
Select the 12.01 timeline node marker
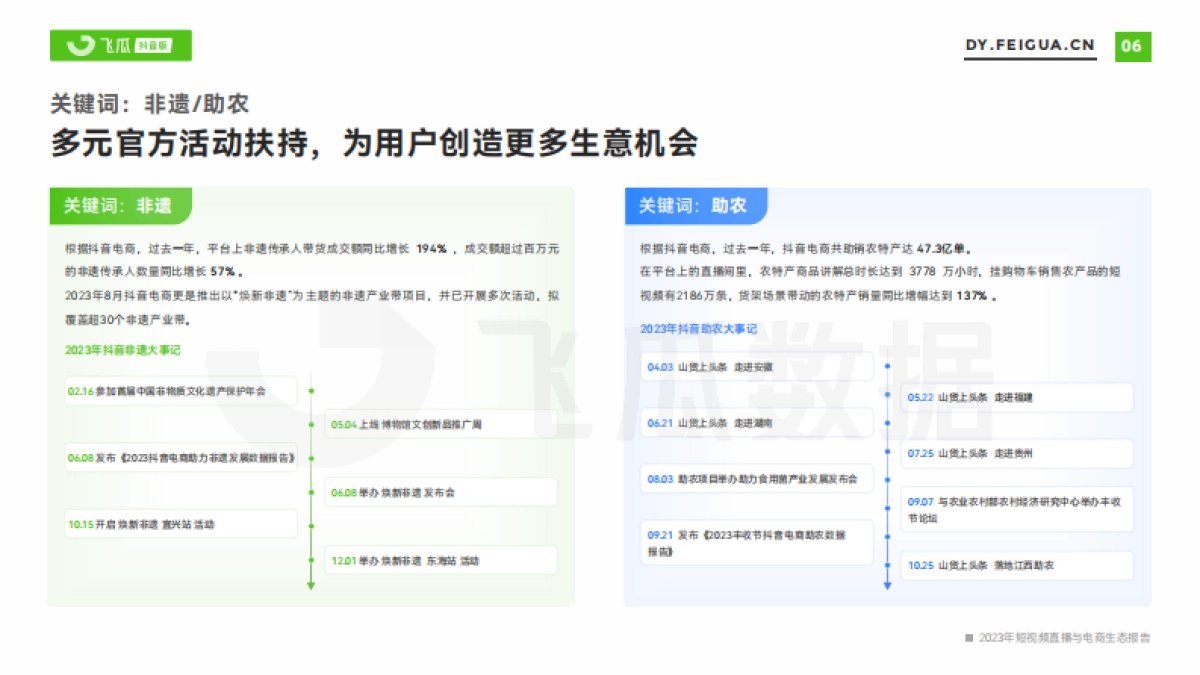click(310, 561)
